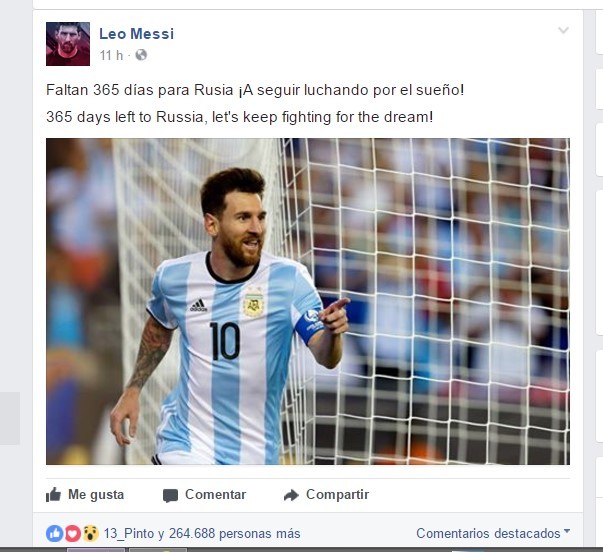
Task: Click the public globe privacy icon
Action: click(141, 55)
